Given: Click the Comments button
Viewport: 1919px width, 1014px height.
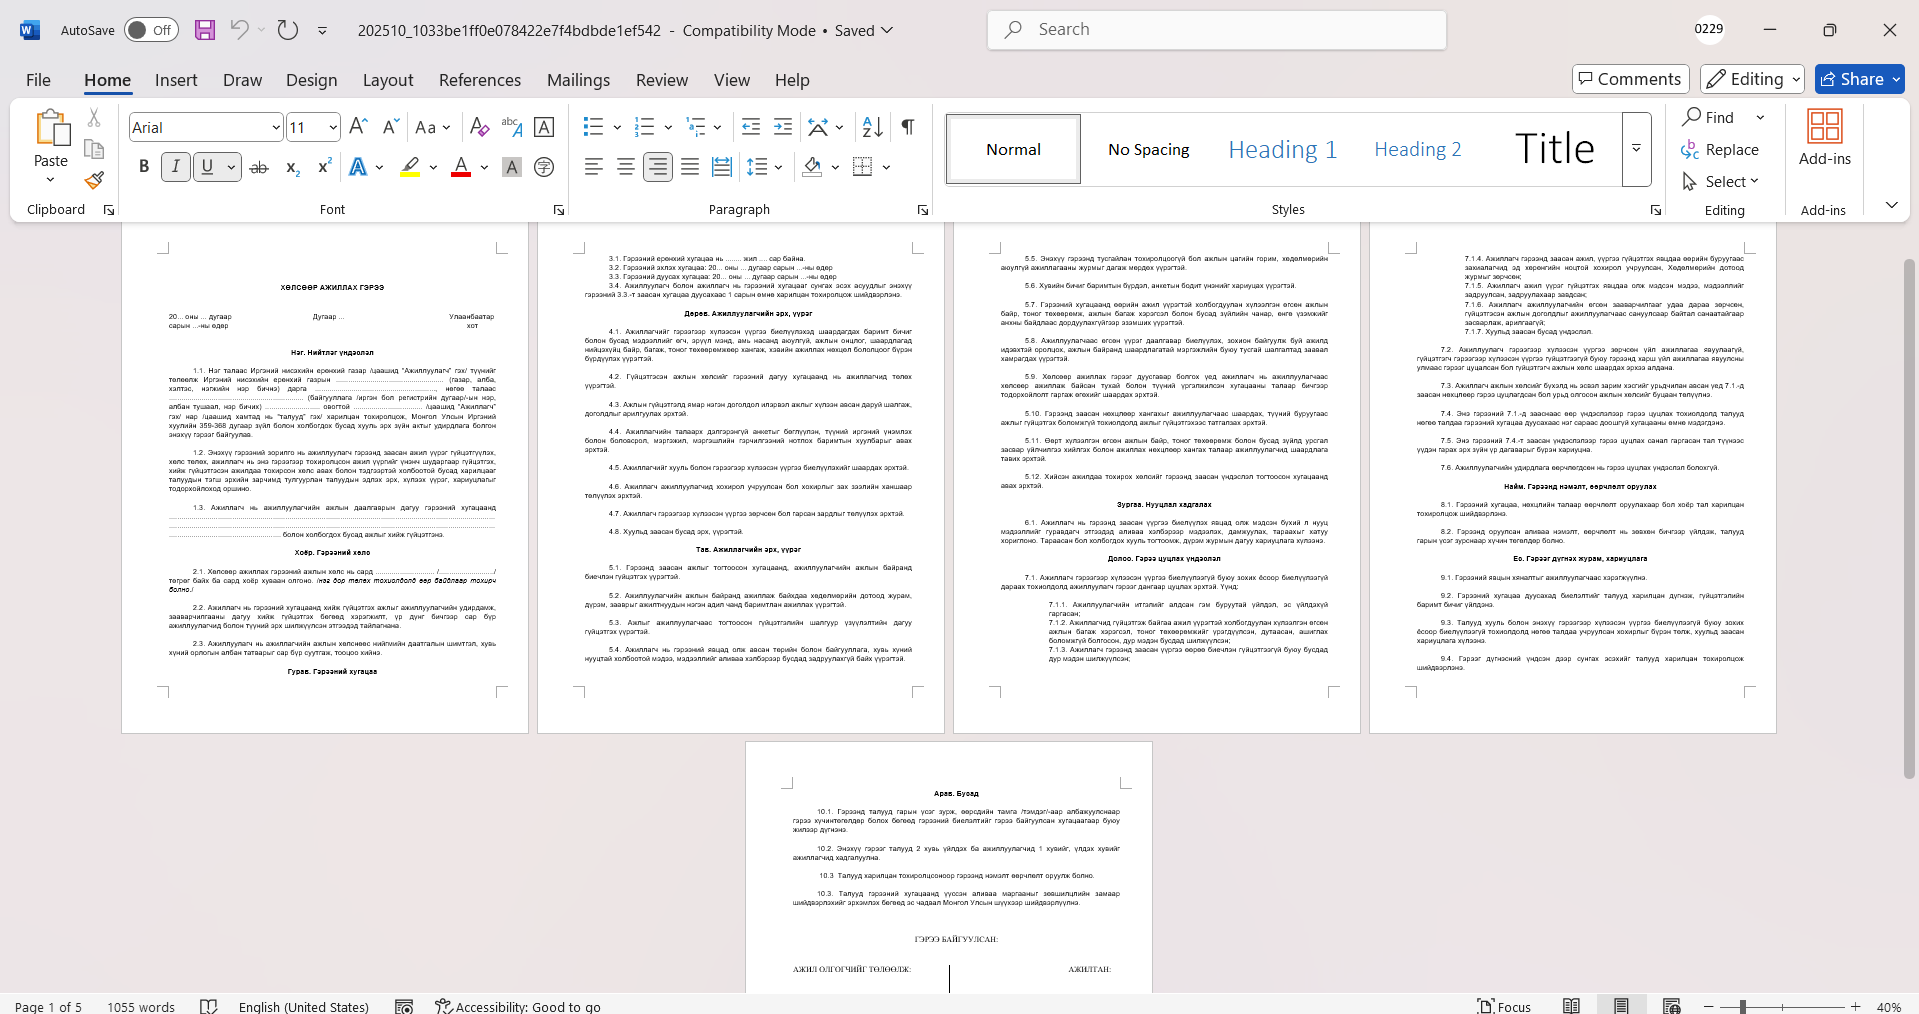Looking at the screenshot, I should click(x=1630, y=79).
